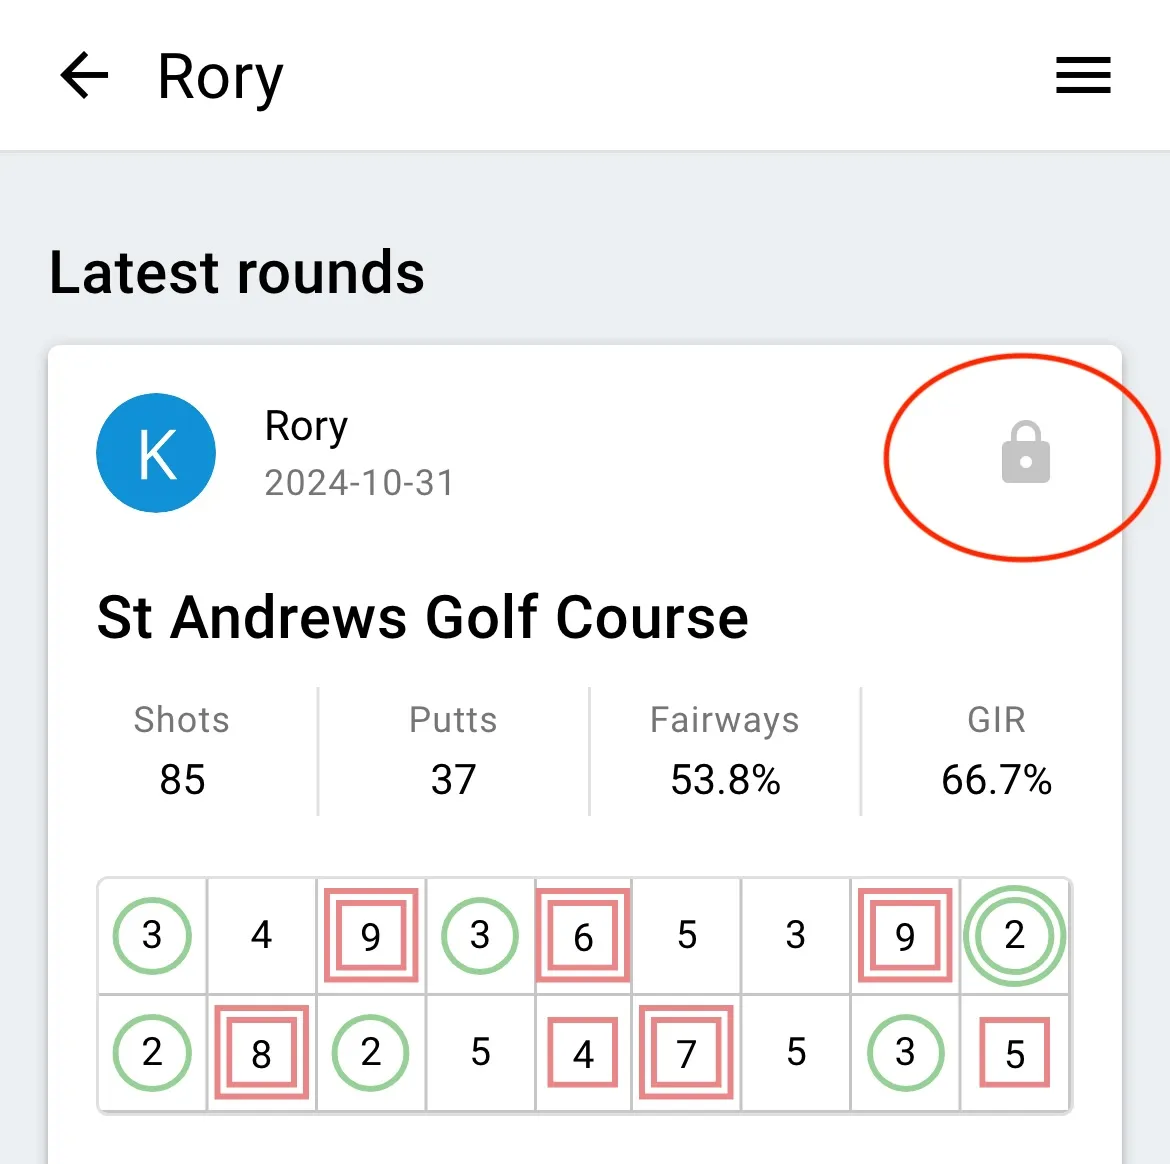Select hole 2 par score of 4
This screenshot has height=1164, width=1170.
point(261,935)
